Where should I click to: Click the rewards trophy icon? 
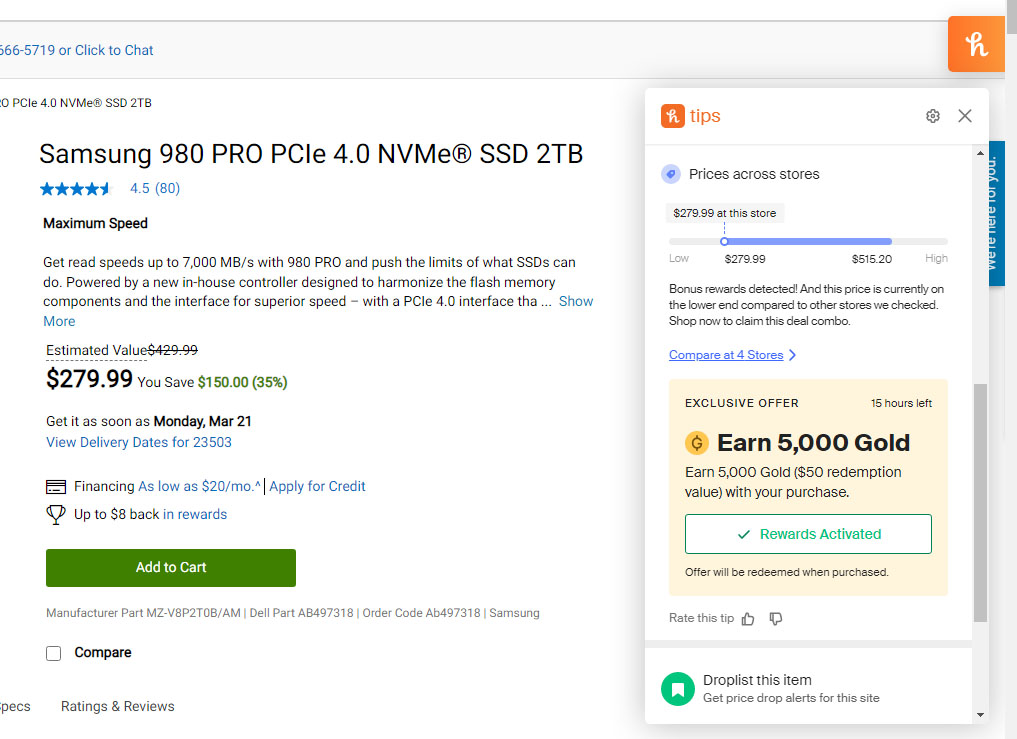point(56,514)
